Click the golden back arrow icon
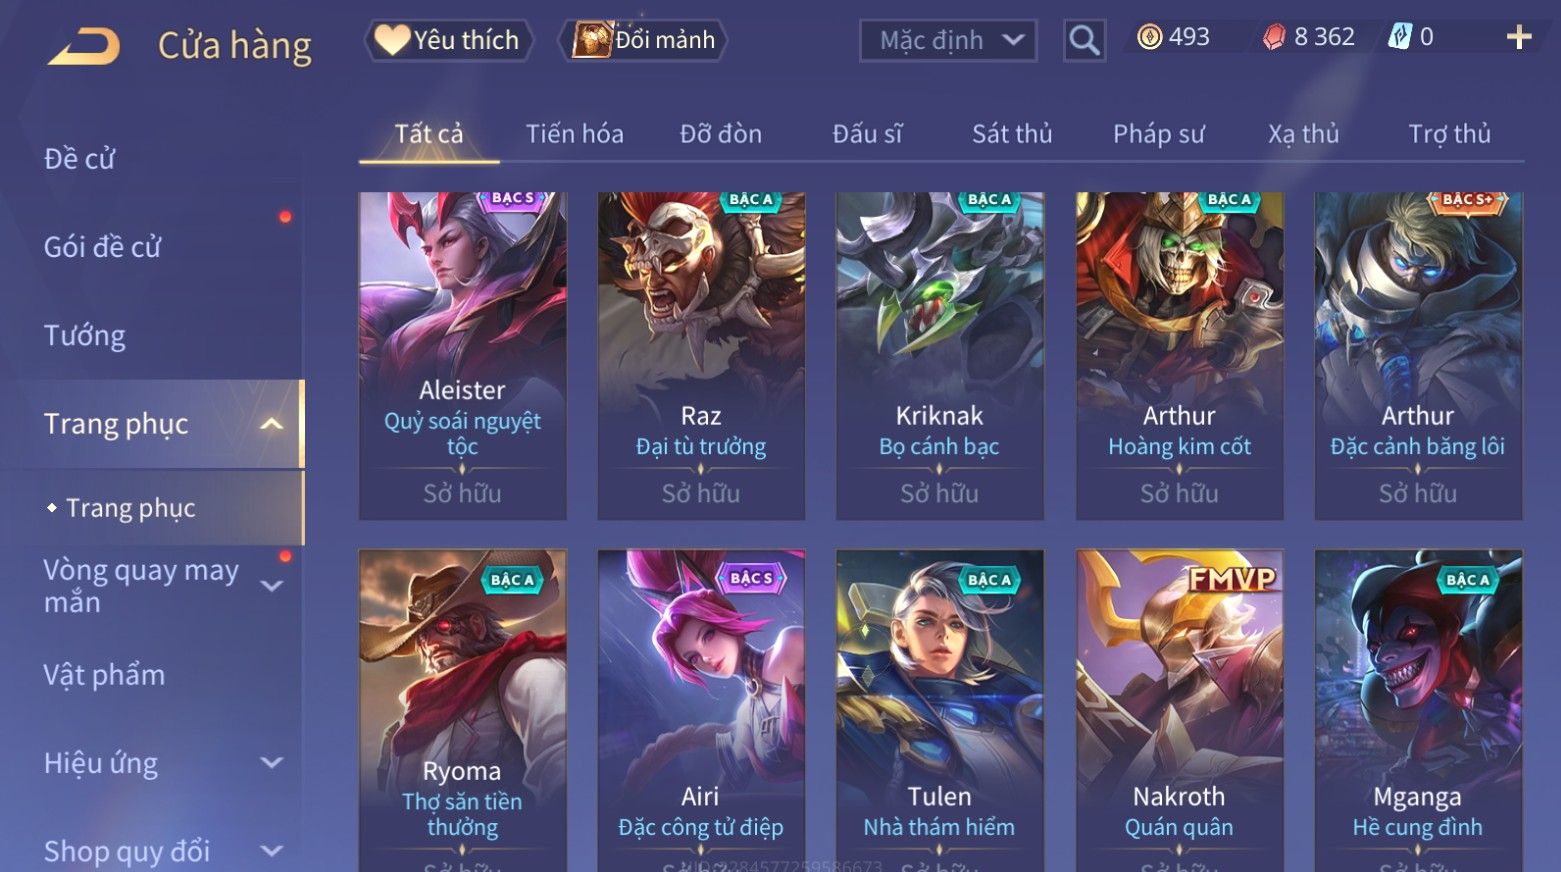The height and width of the screenshot is (872, 1561). click(84, 46)
